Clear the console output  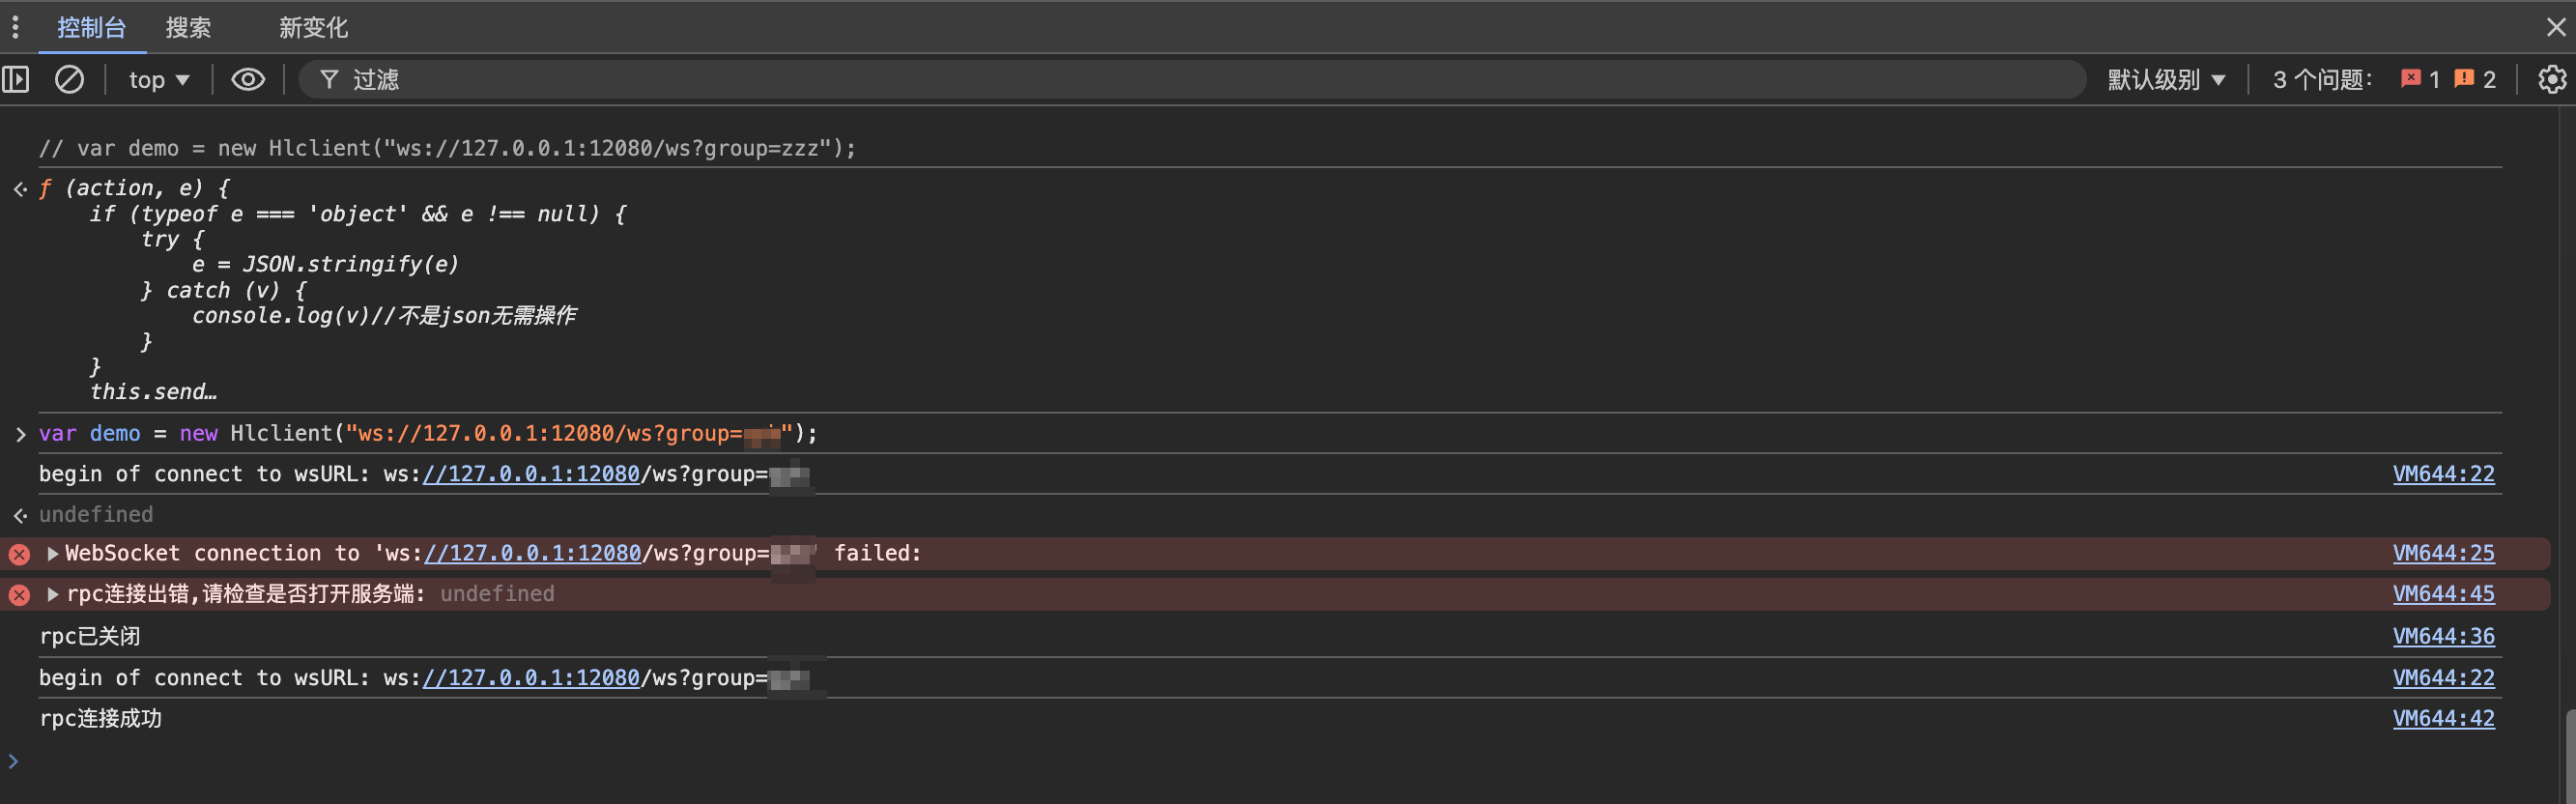coord(69,79)
